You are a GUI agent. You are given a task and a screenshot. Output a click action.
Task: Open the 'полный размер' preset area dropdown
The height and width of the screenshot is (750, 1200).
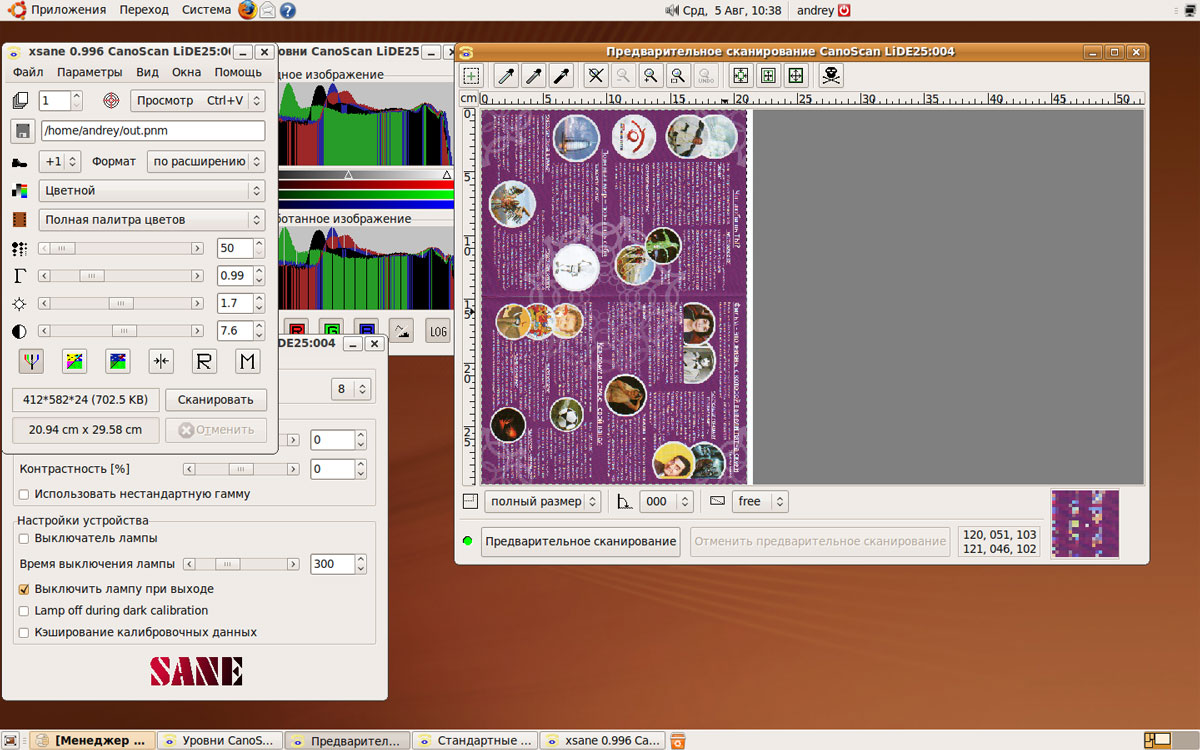click(542, 501)
